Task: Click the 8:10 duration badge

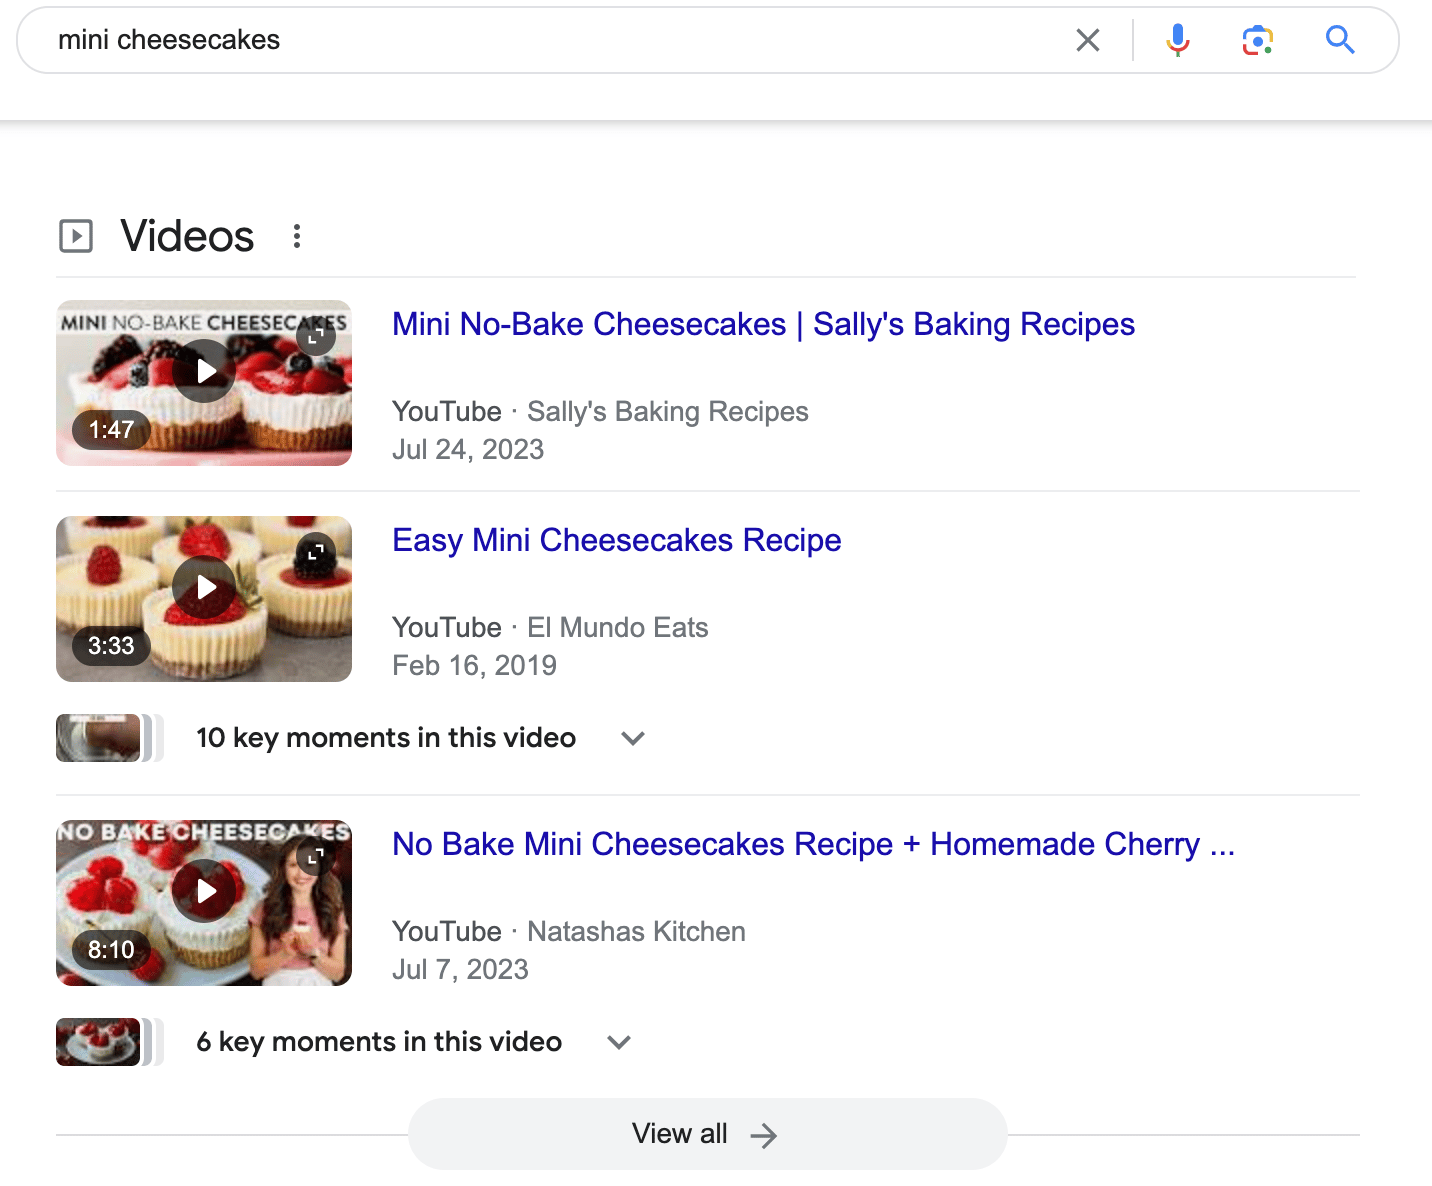Action: coord(111,950)
